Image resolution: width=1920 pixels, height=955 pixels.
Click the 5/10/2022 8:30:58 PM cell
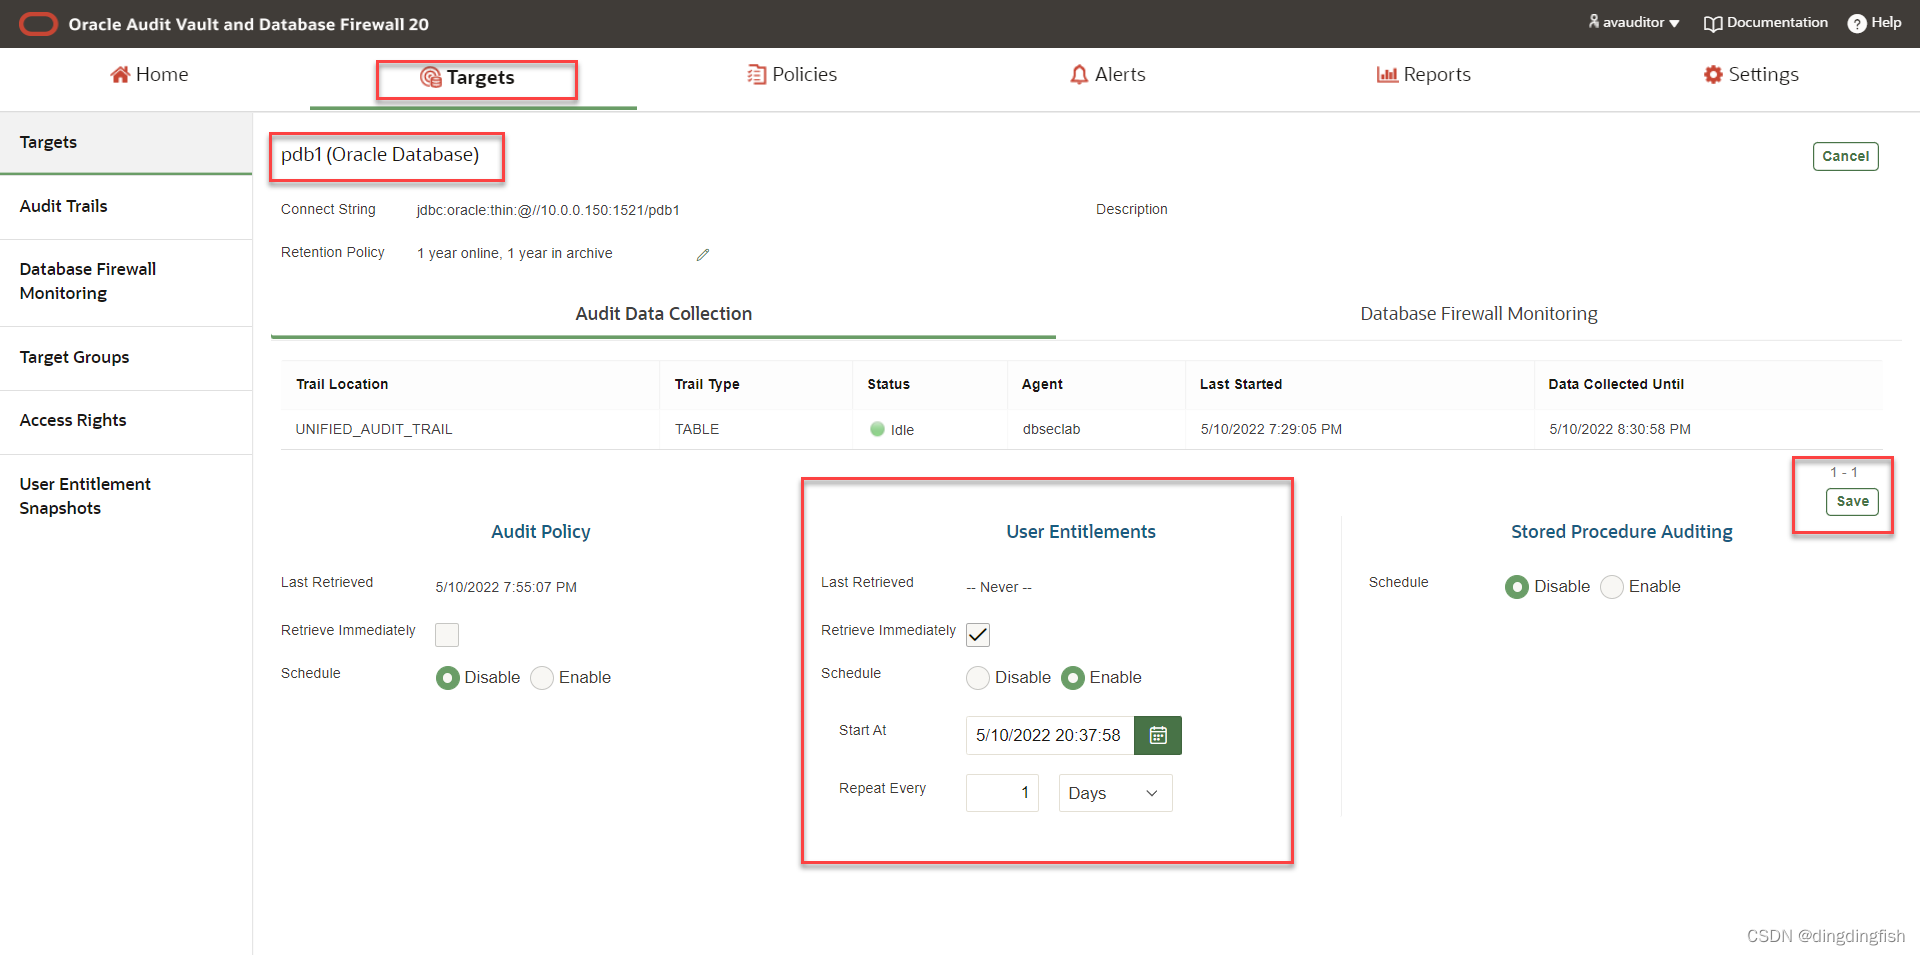click(1620, 430)
